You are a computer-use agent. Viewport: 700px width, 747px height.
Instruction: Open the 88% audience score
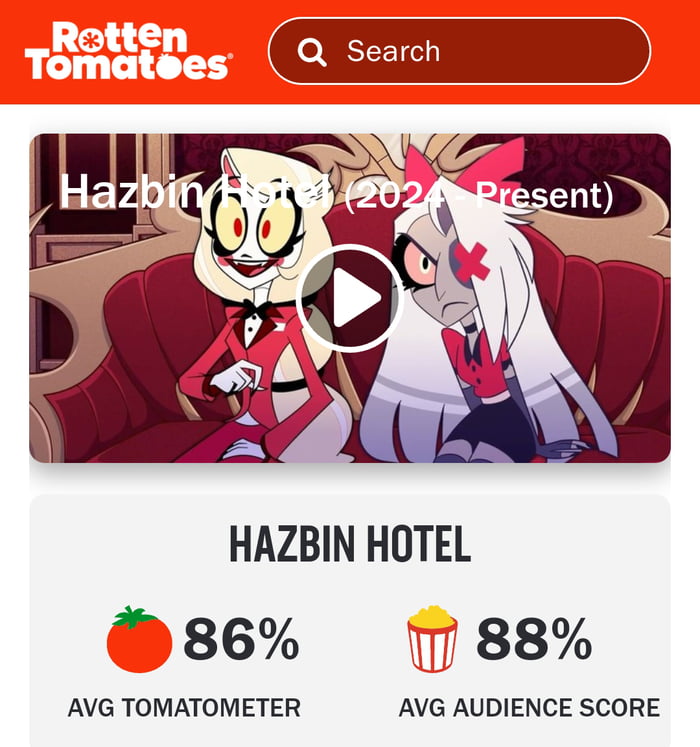[534, 638]
